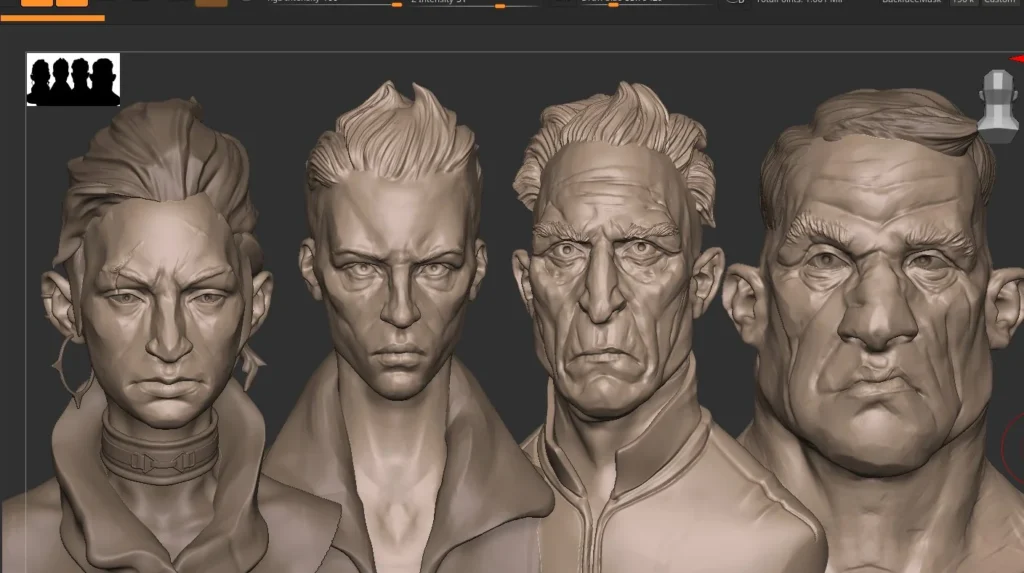Click the brown color swatch in the top bar
Viewport: 1024px width, 573px height.
pos(212,3)
